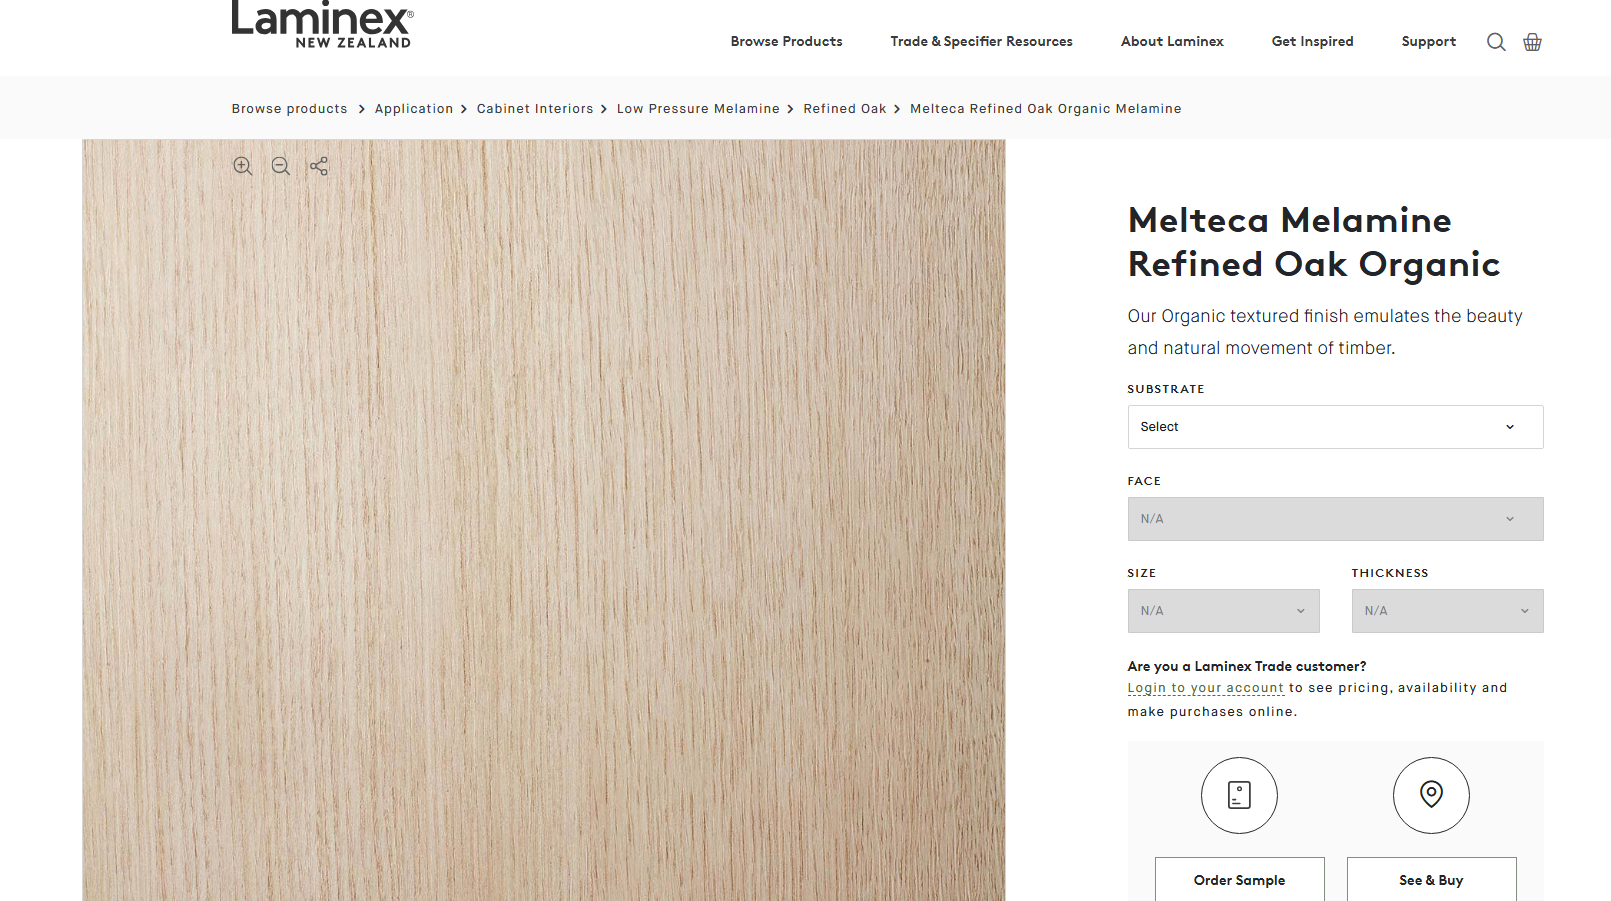The height and width of the screenshot is (901, 1611).
Task: Go to Refined Oak breadcrumb
Action: (x=844, y=109)
